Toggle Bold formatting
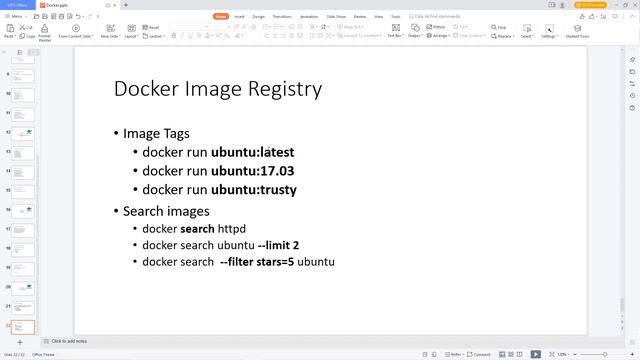 tap(174, 36)
